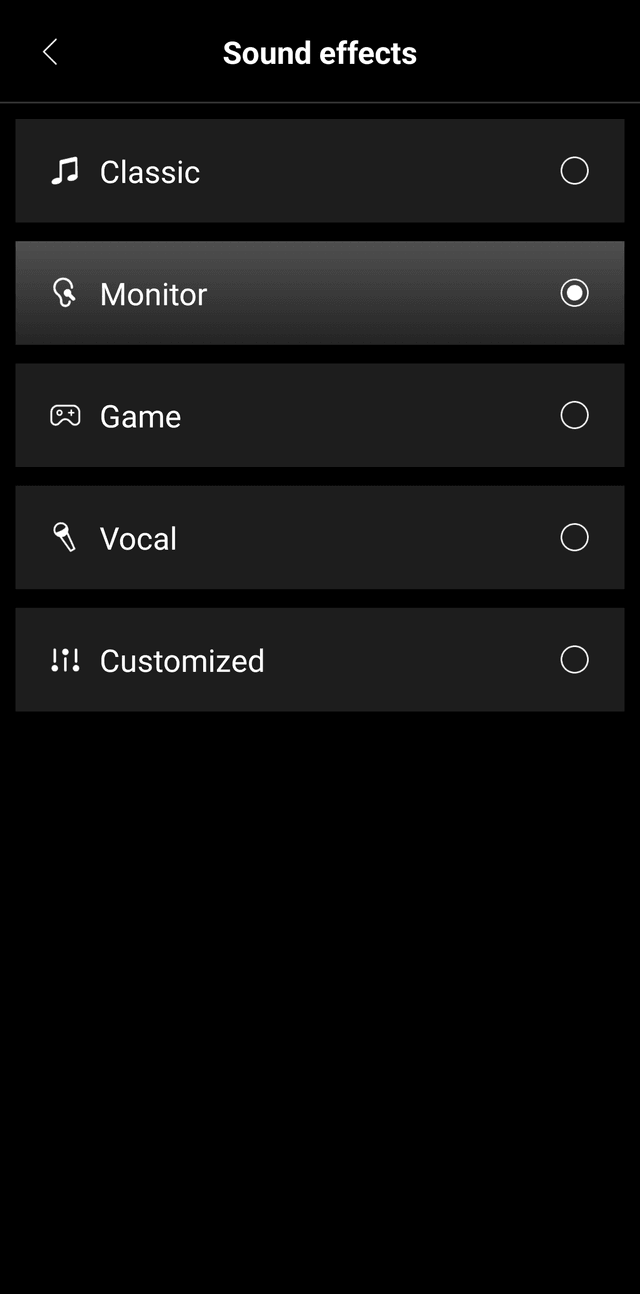This screenshot has height=1294, width=640.
Task: Pick the Classic label text
Action: point(150,172)
